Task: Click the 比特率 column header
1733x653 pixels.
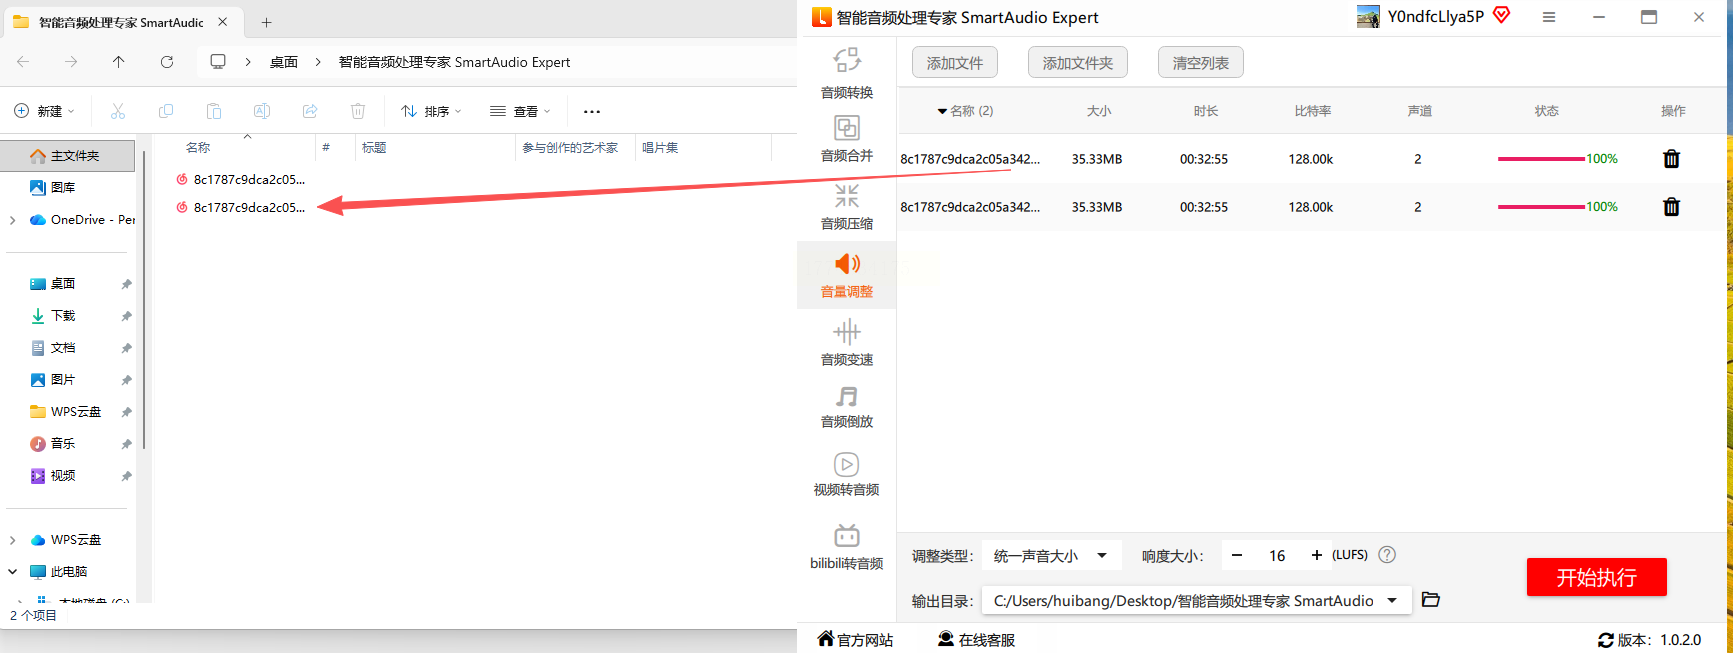Action: pyautogui.click(x=1313, y=111)
